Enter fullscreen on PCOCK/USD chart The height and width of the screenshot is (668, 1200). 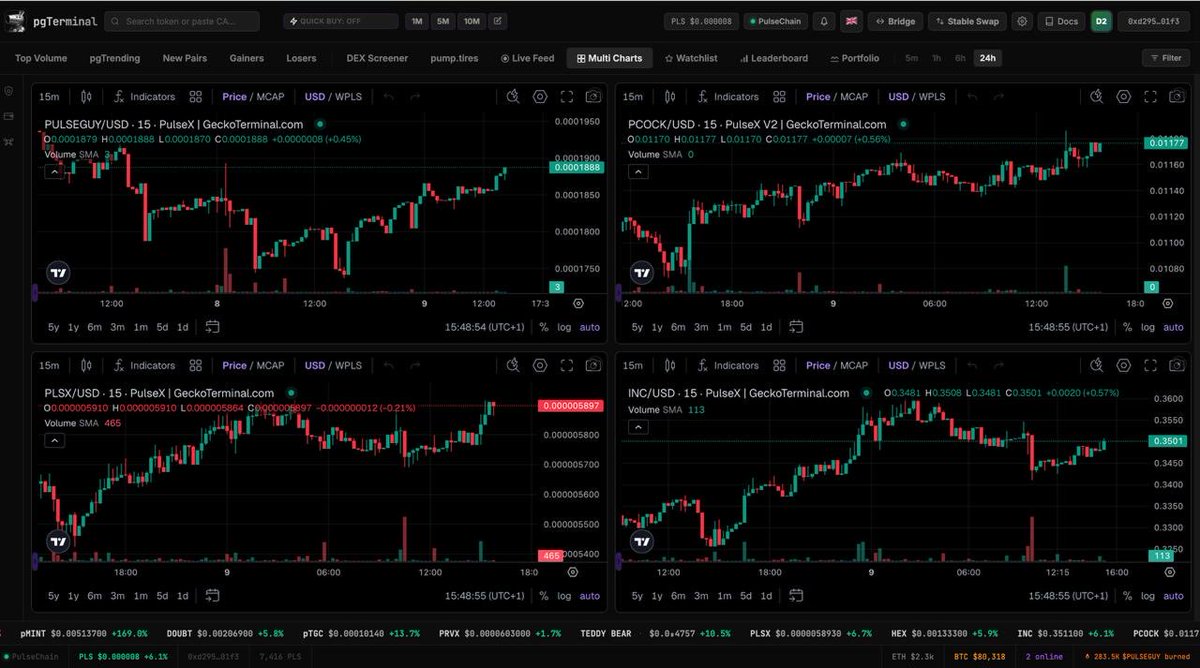coord(1151,97)
